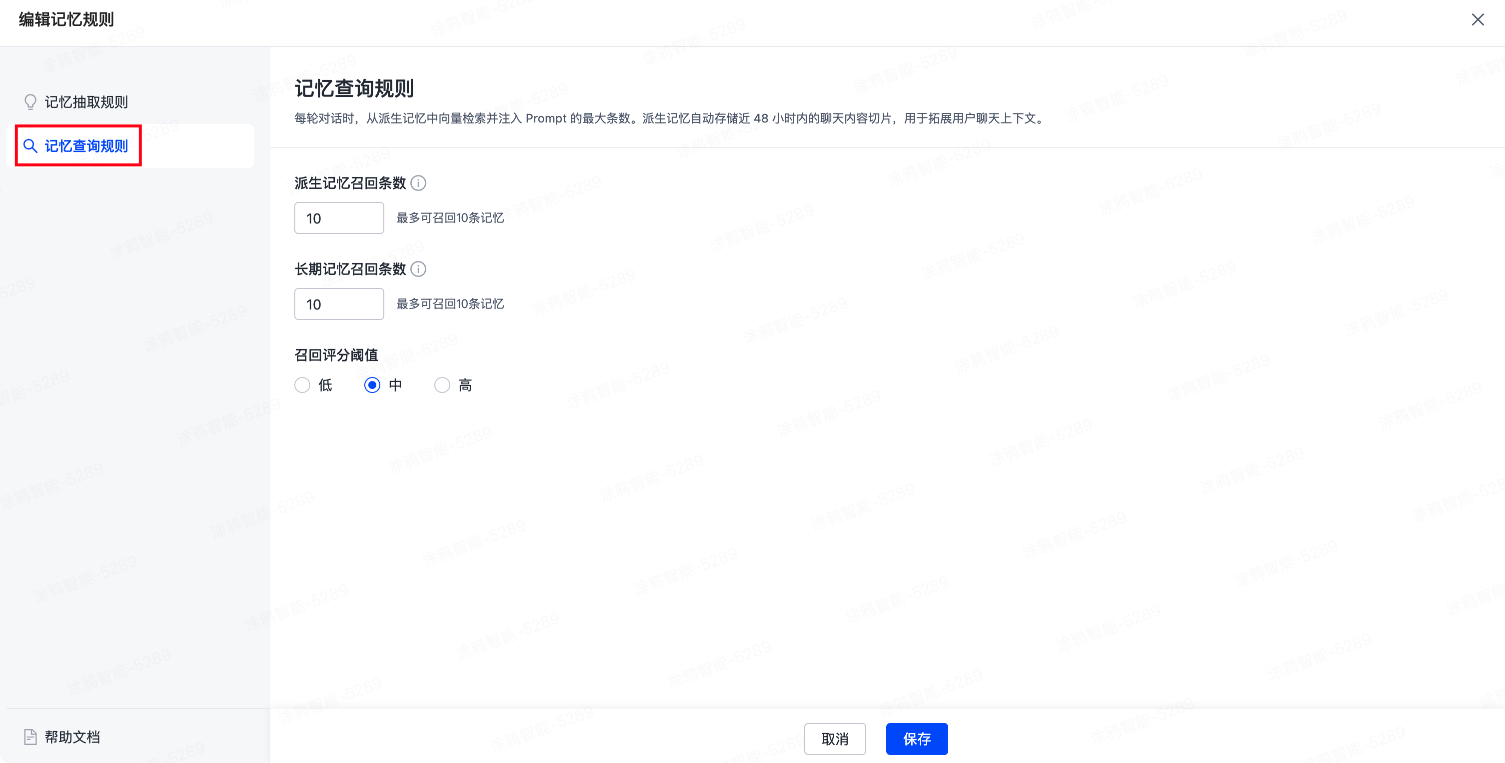The image size is (1505, 763).
Task: Select the 低 recall threshold option
Action: (x=302, y=384)
